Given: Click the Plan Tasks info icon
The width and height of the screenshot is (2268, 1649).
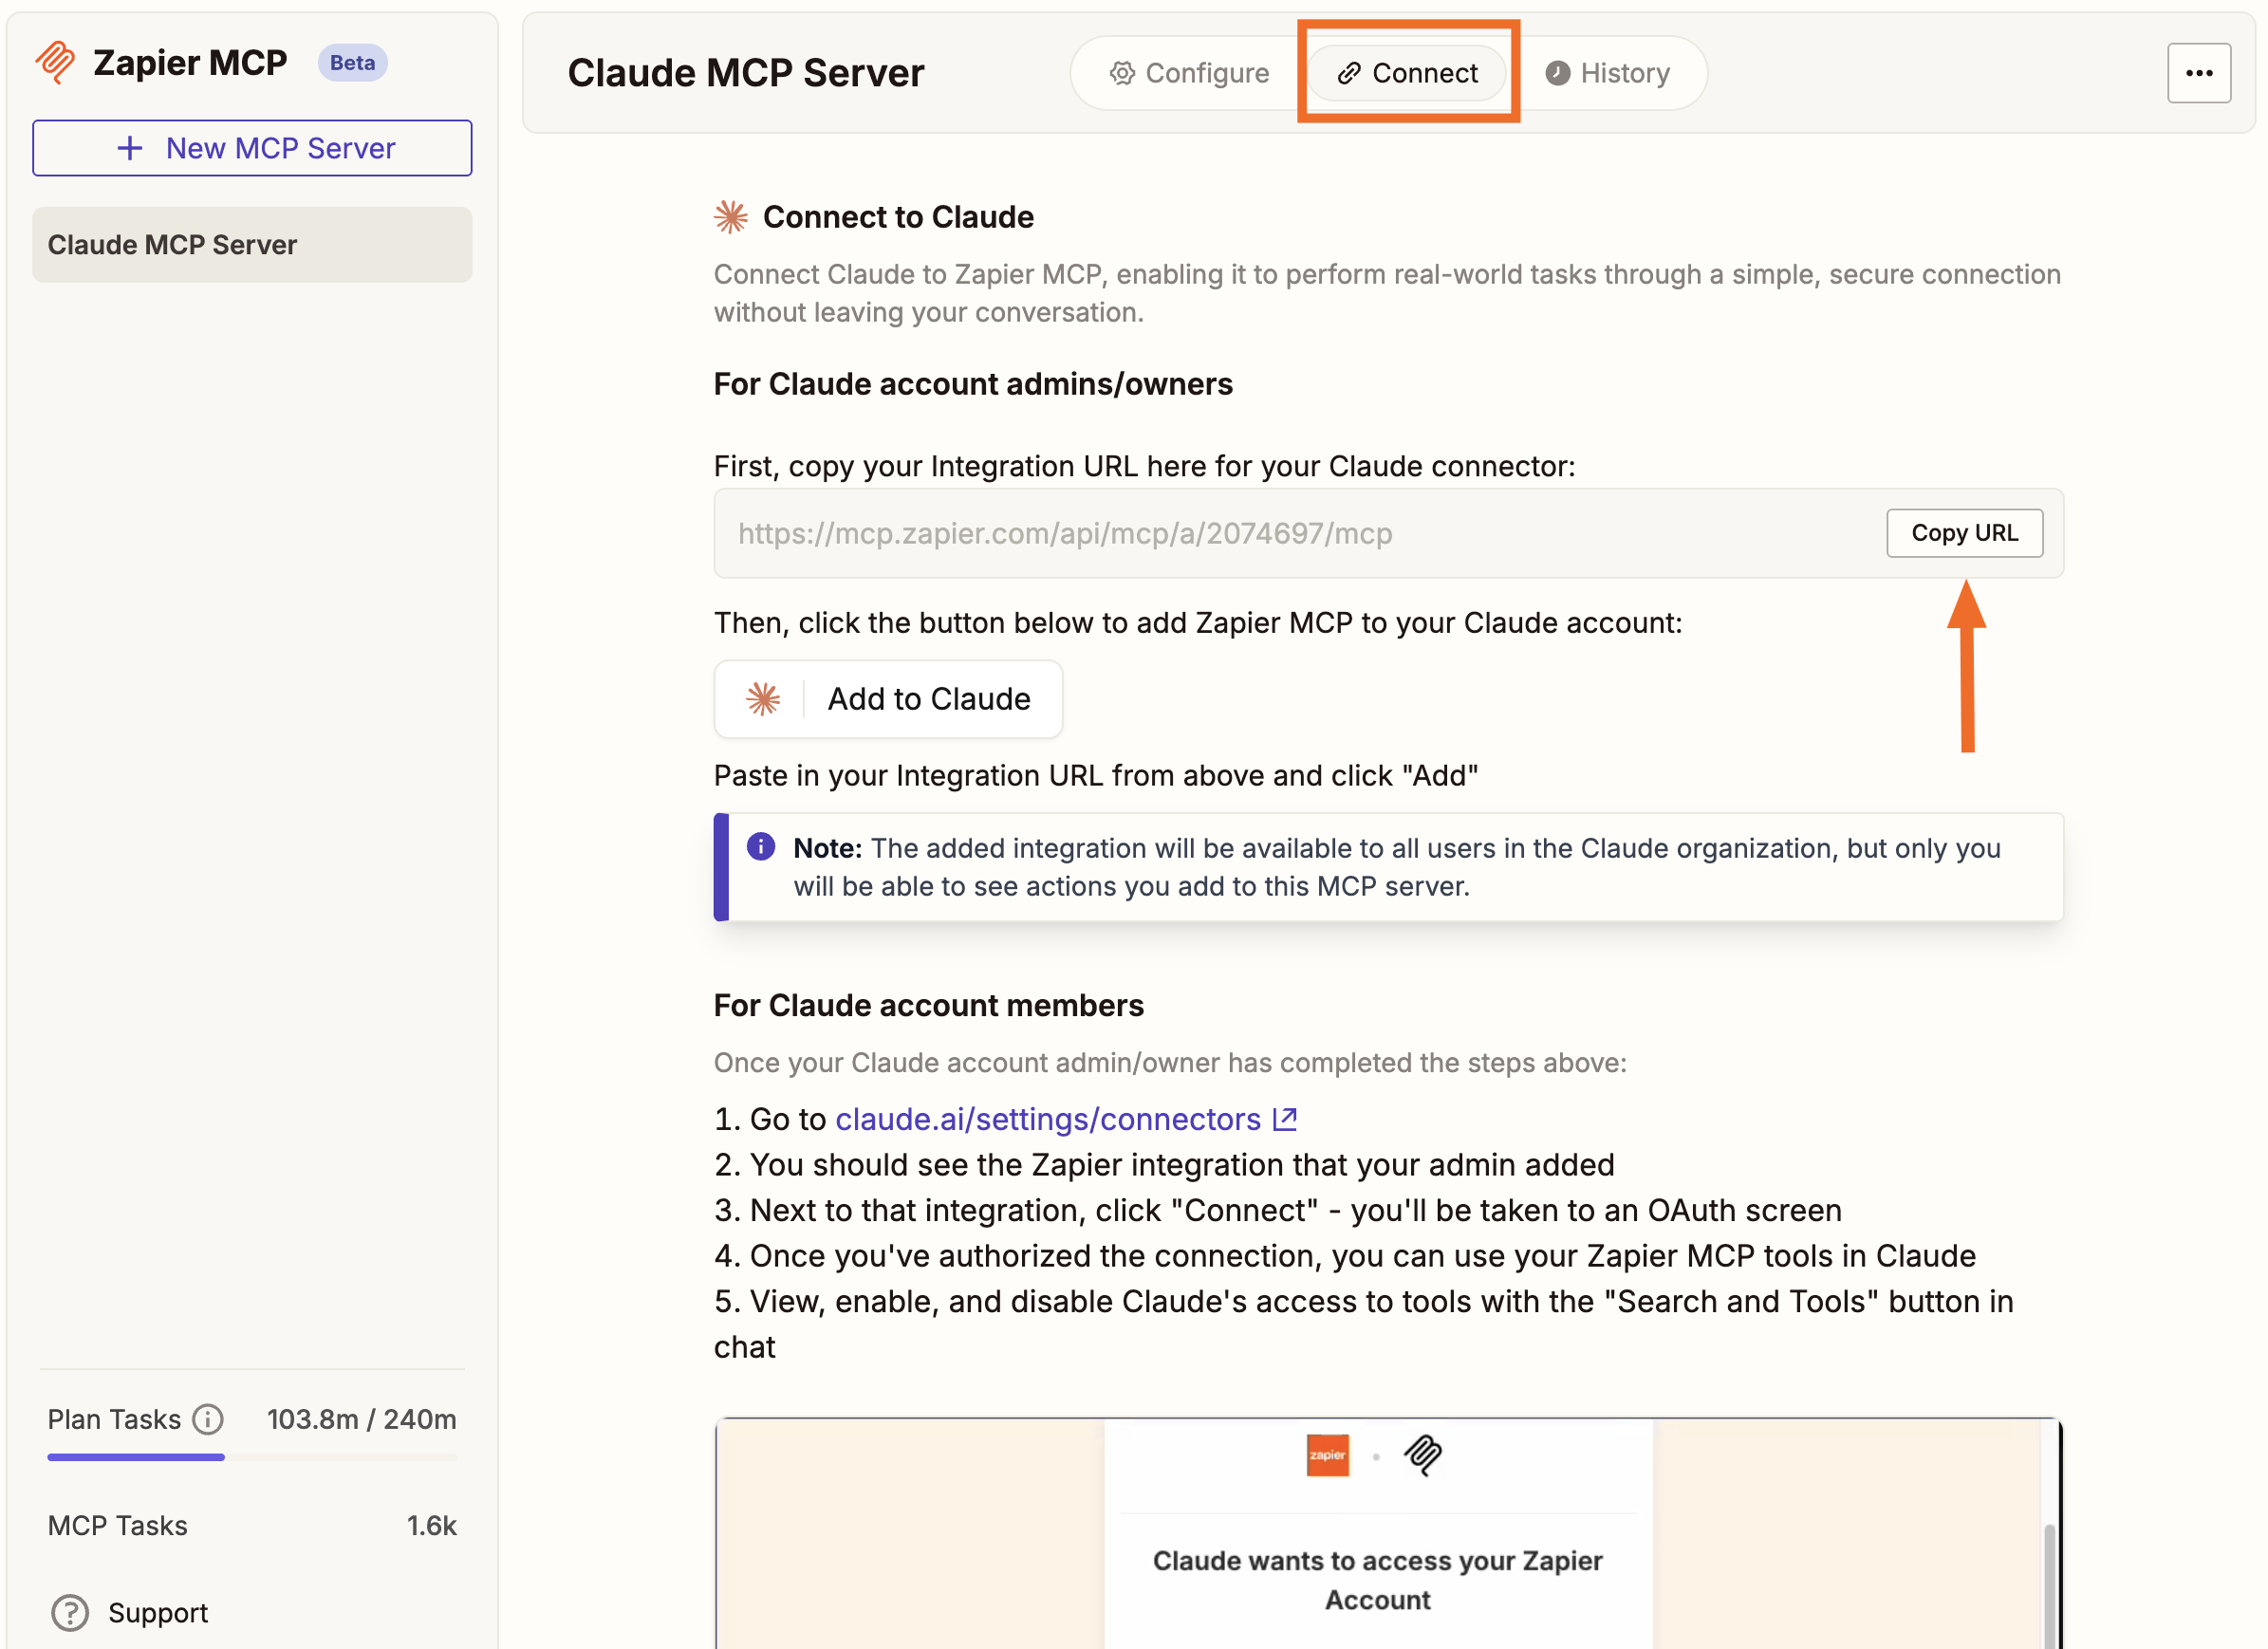Looking at the screenshot, I should click(208, 1419).
